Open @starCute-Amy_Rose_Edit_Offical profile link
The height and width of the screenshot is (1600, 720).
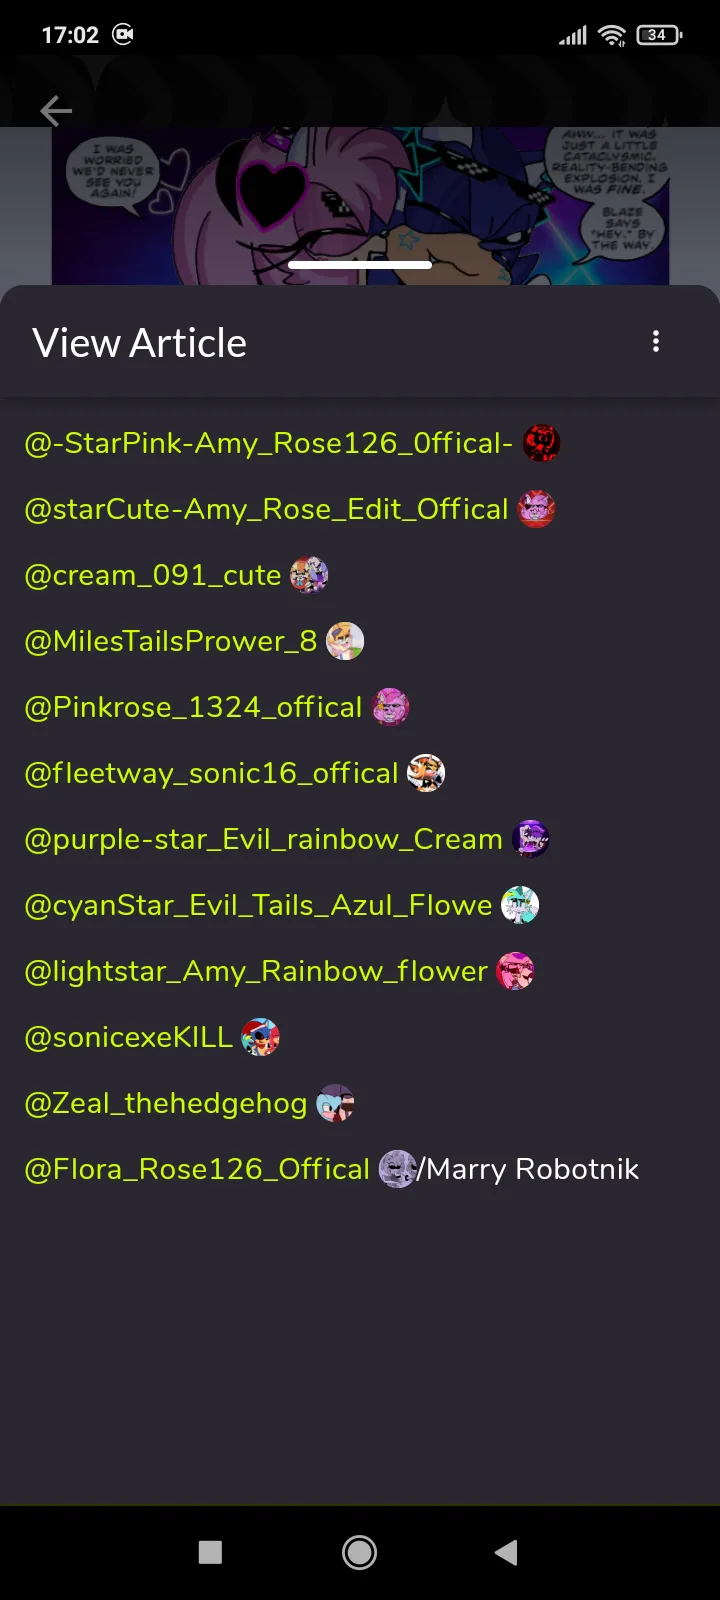(x=266, y=509)
